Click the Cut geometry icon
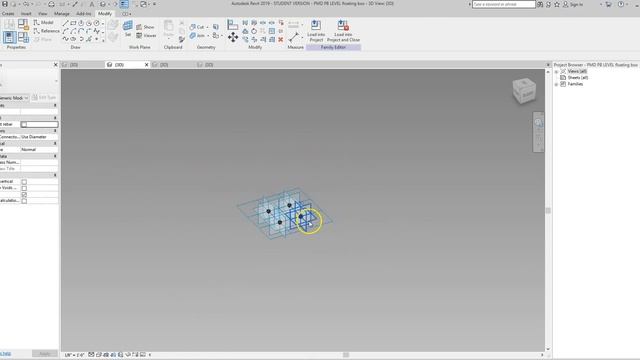This screenshot has height=360, width=640. pos(193,27)
